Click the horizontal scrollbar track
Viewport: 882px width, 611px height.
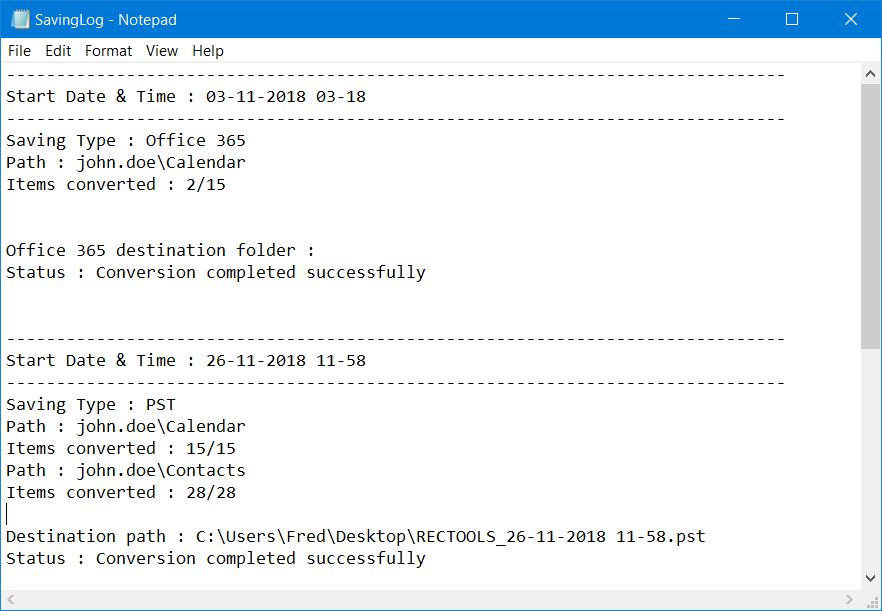(430, 599)
